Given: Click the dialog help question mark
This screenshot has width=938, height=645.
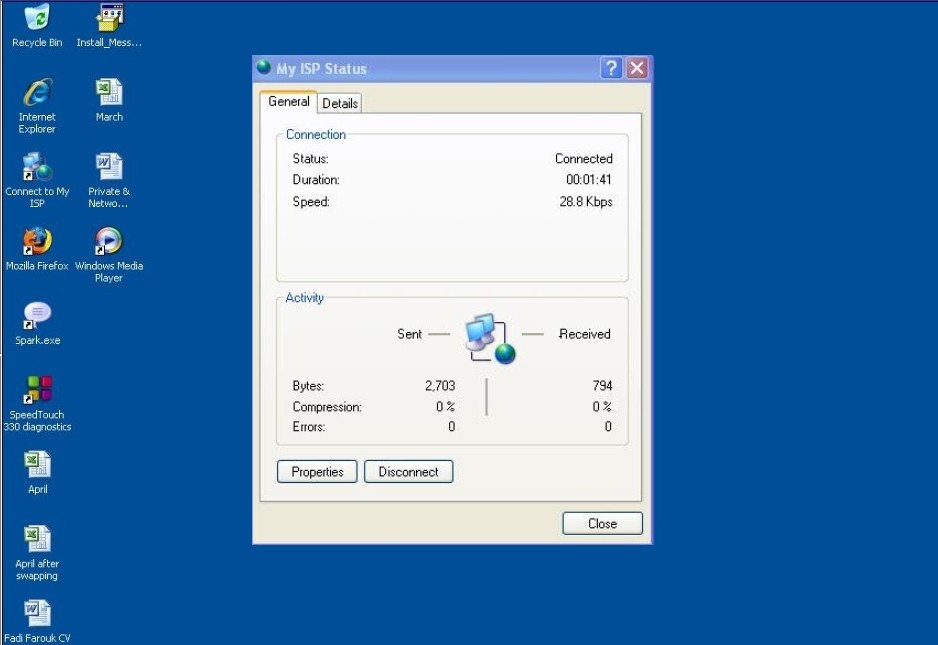Looking at the screenshot, I should point(611,68).
